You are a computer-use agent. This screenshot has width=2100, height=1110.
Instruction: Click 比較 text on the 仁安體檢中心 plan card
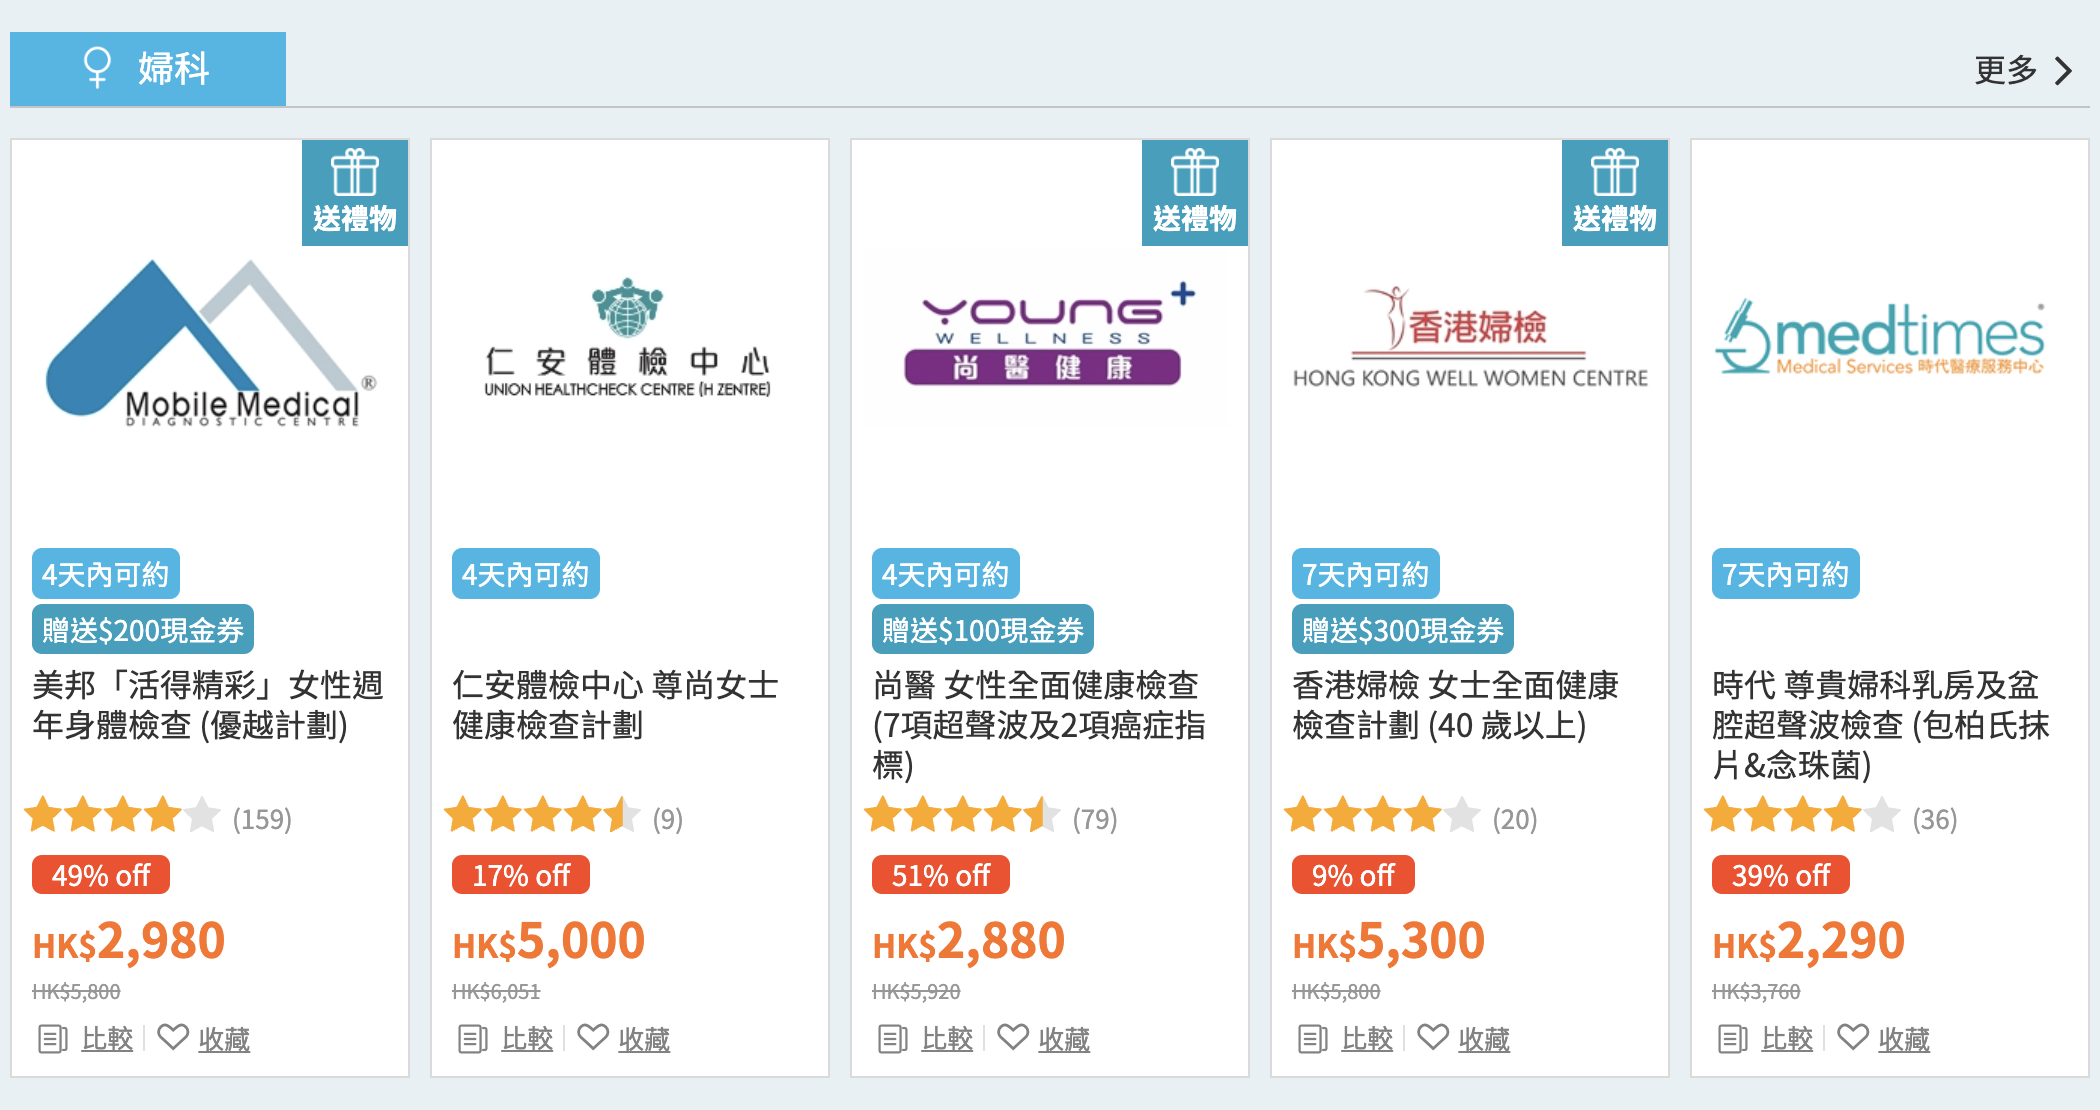pos(527,1039)
